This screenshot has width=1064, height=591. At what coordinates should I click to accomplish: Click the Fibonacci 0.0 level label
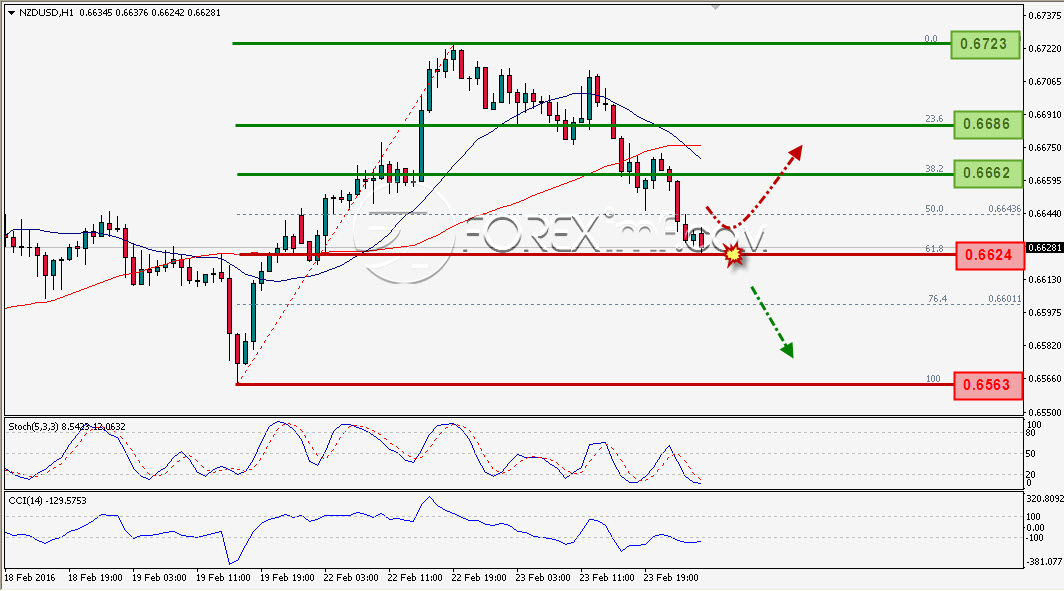coord(931,39)
